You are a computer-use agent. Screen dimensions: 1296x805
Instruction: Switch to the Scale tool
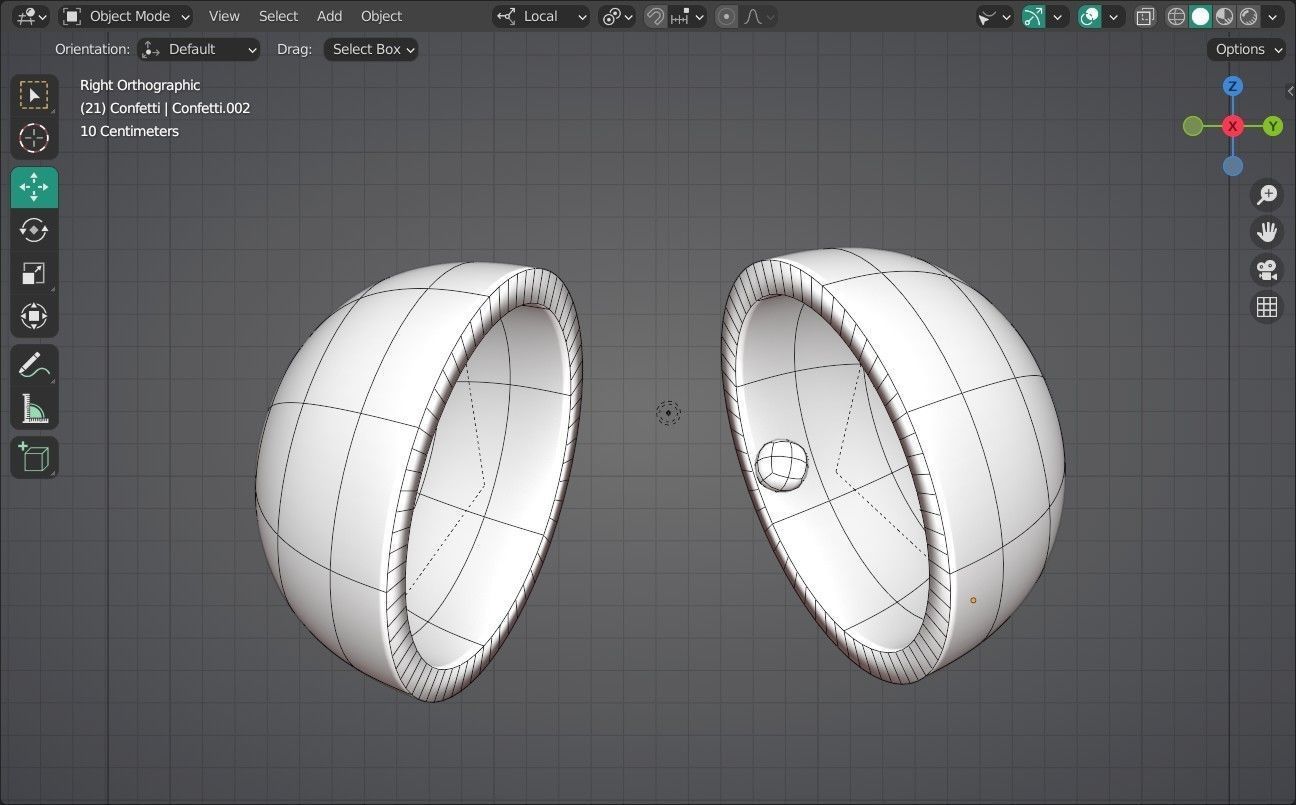pyautogui.click(x=34, y=273)
